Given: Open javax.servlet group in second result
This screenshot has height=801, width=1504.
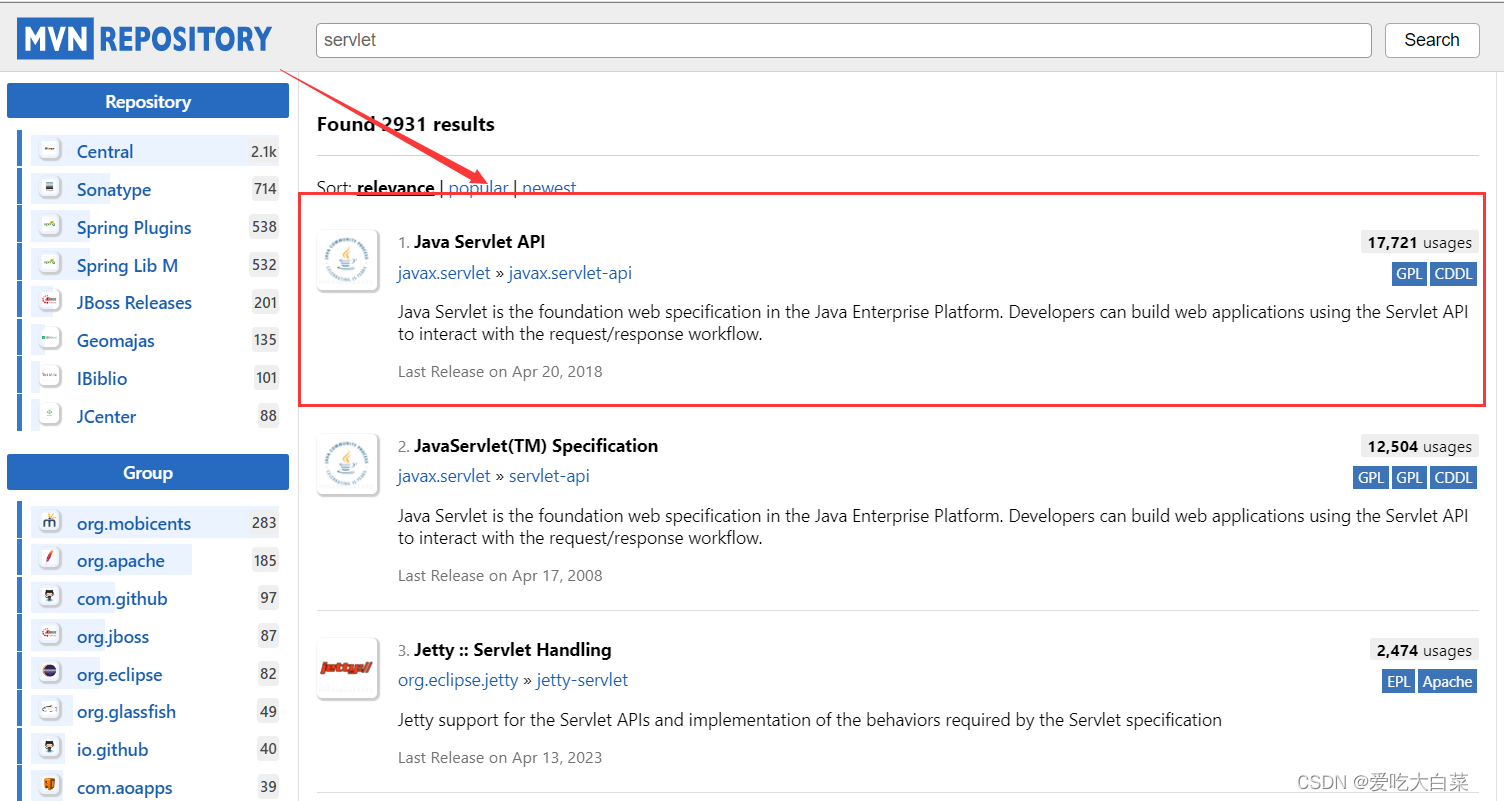Looking at the screenshot, I should (x=444, y=476).
